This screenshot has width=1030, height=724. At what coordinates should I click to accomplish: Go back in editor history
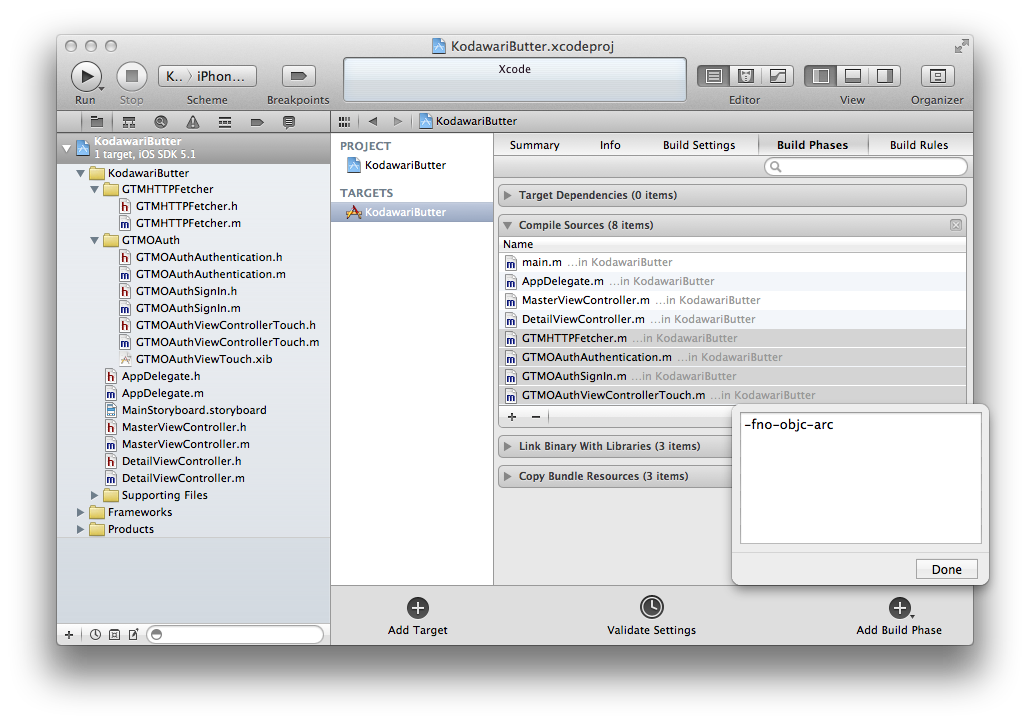click(373, 122)
